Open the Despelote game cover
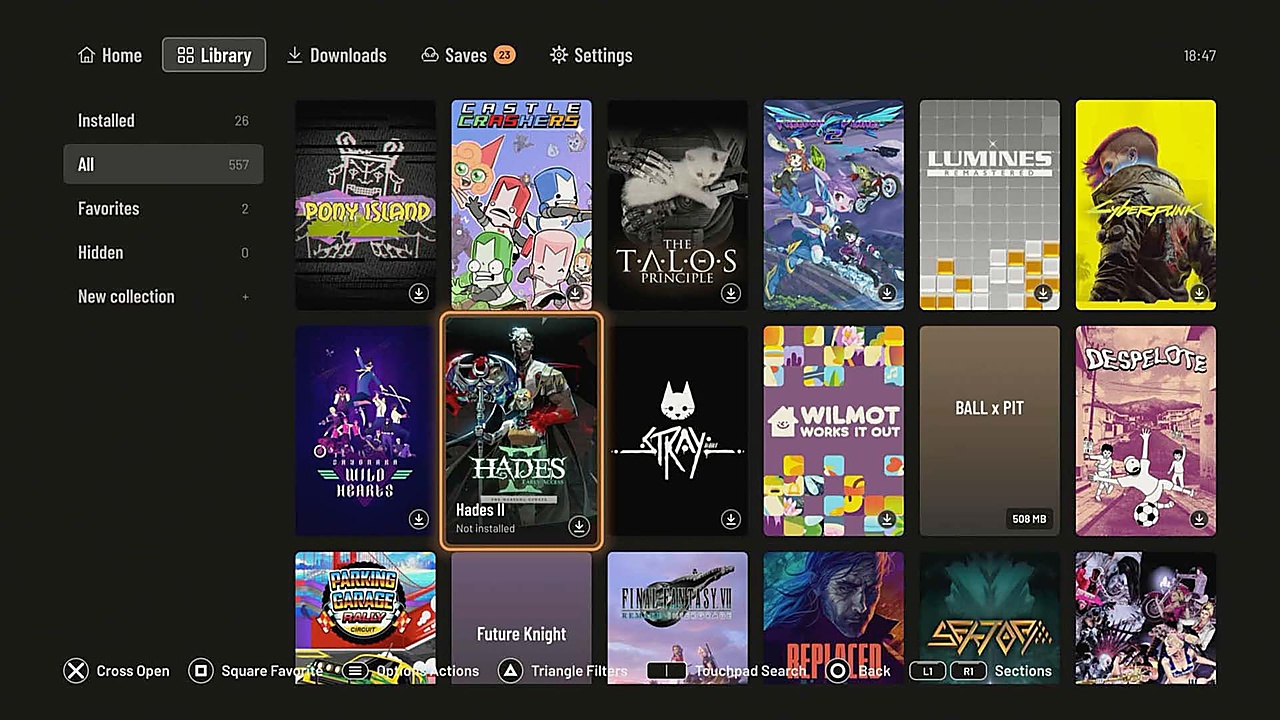Viewport: 1280px width, 720px height. 1145,431
